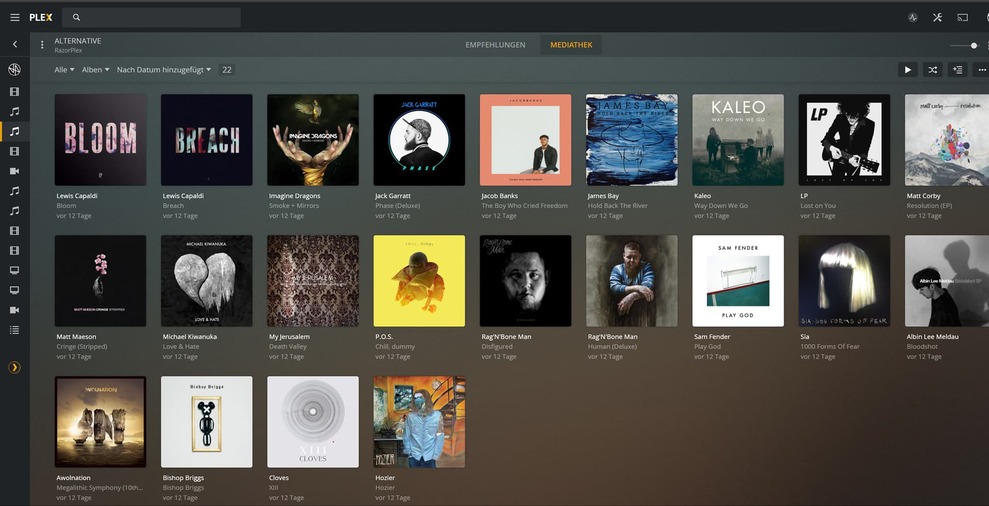This screenshot has width=989, height=506.
Task: Open the Jack Garratt Phase album cover
Action: tap(419, 139)
